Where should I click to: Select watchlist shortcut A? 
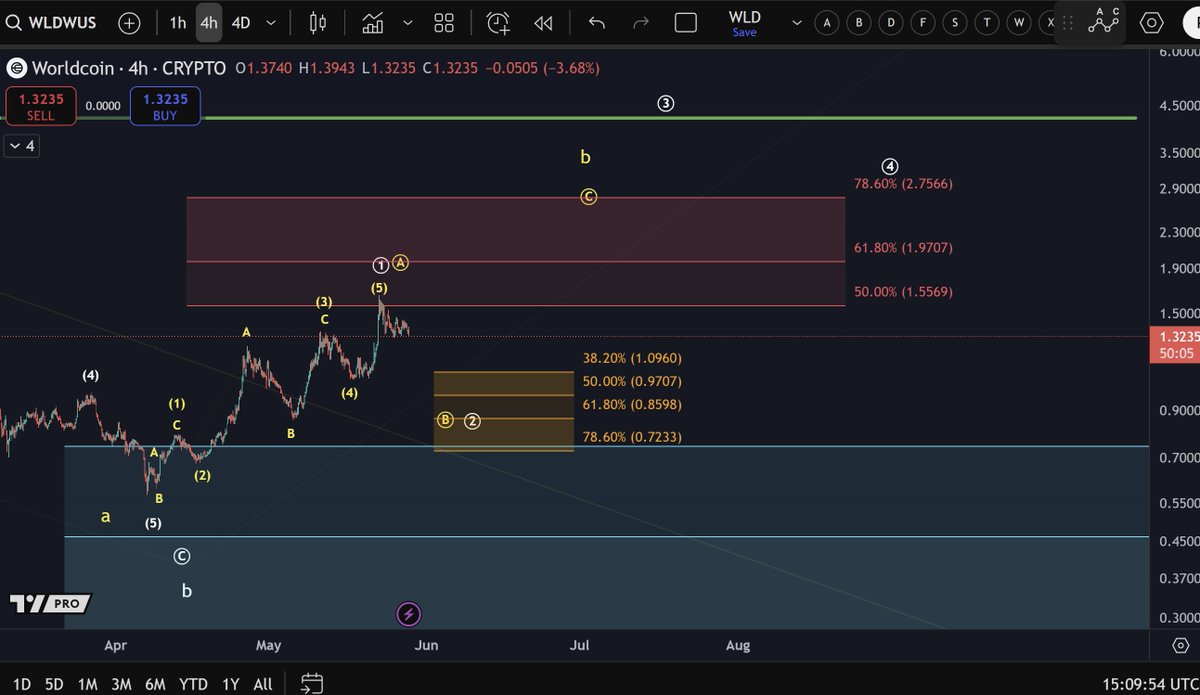827,22
